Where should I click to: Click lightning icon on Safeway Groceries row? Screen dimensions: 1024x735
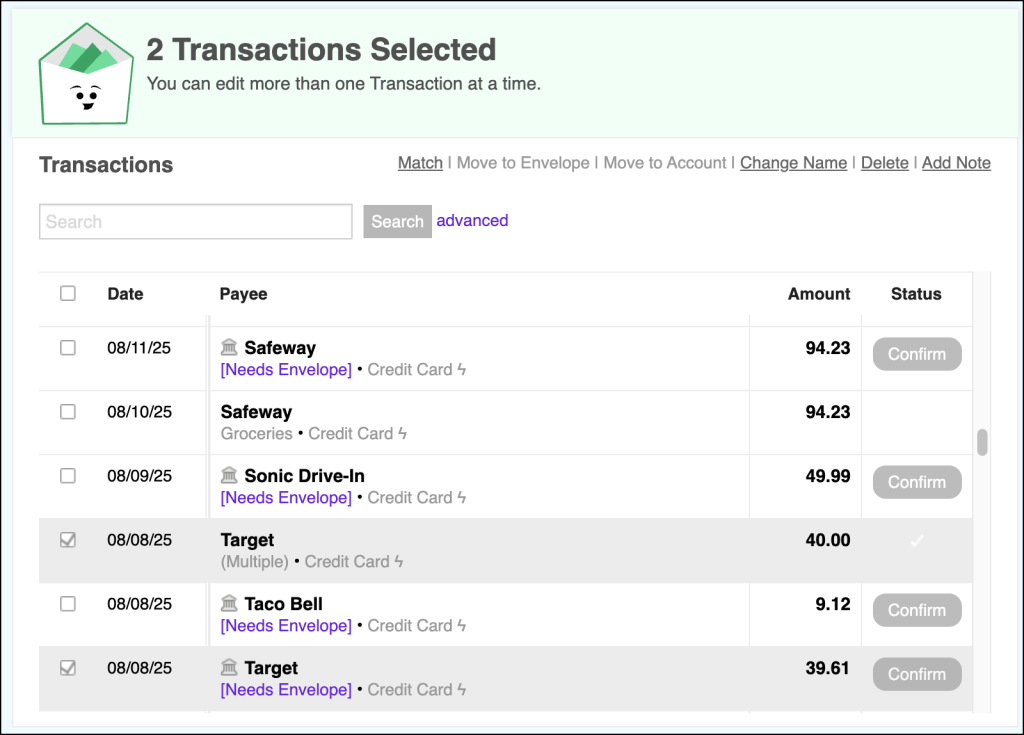402,433
